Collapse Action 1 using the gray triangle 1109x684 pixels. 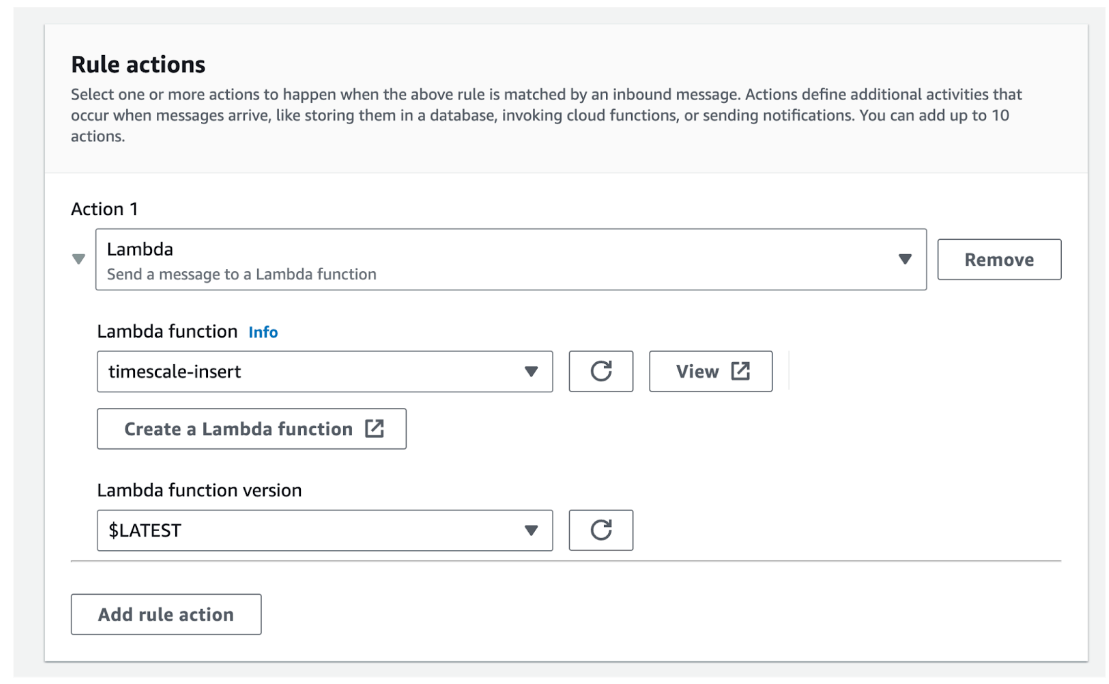pyautogui.click(x=79, y=260)
